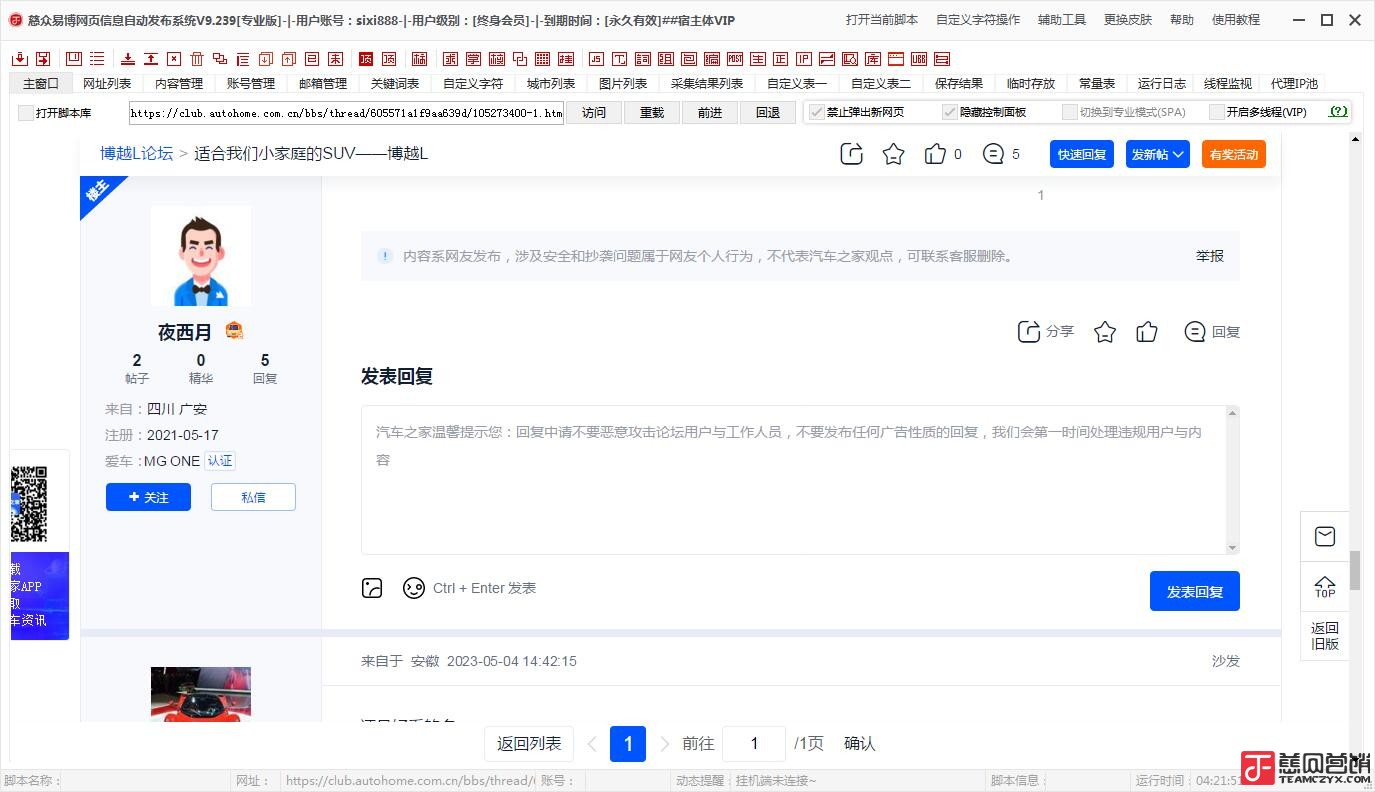The image size is (1375, 792).
Task: Click thumbs-up icon below the post
Action: pyautogui.click(x=1147, y=332)
